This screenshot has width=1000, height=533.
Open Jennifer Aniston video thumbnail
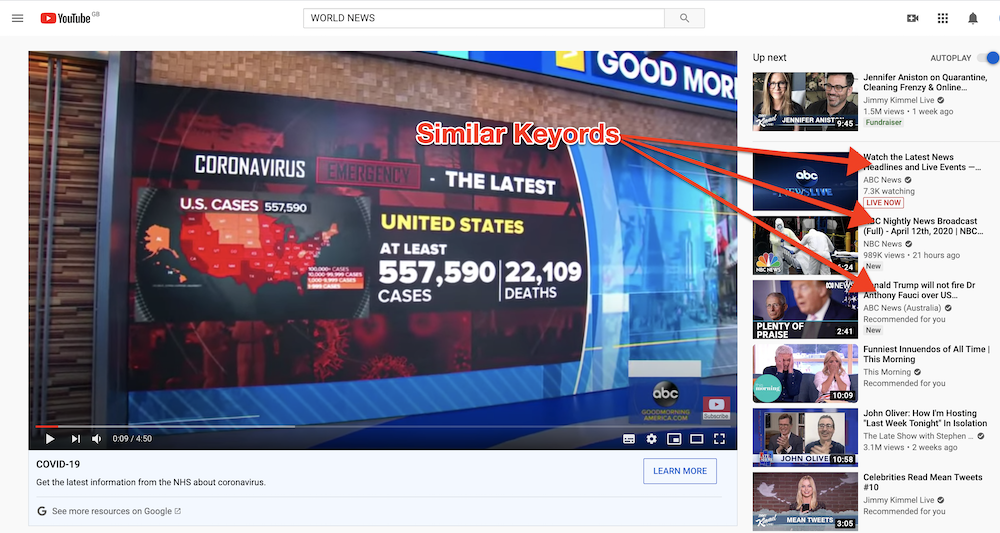click(x=805, y=101)
